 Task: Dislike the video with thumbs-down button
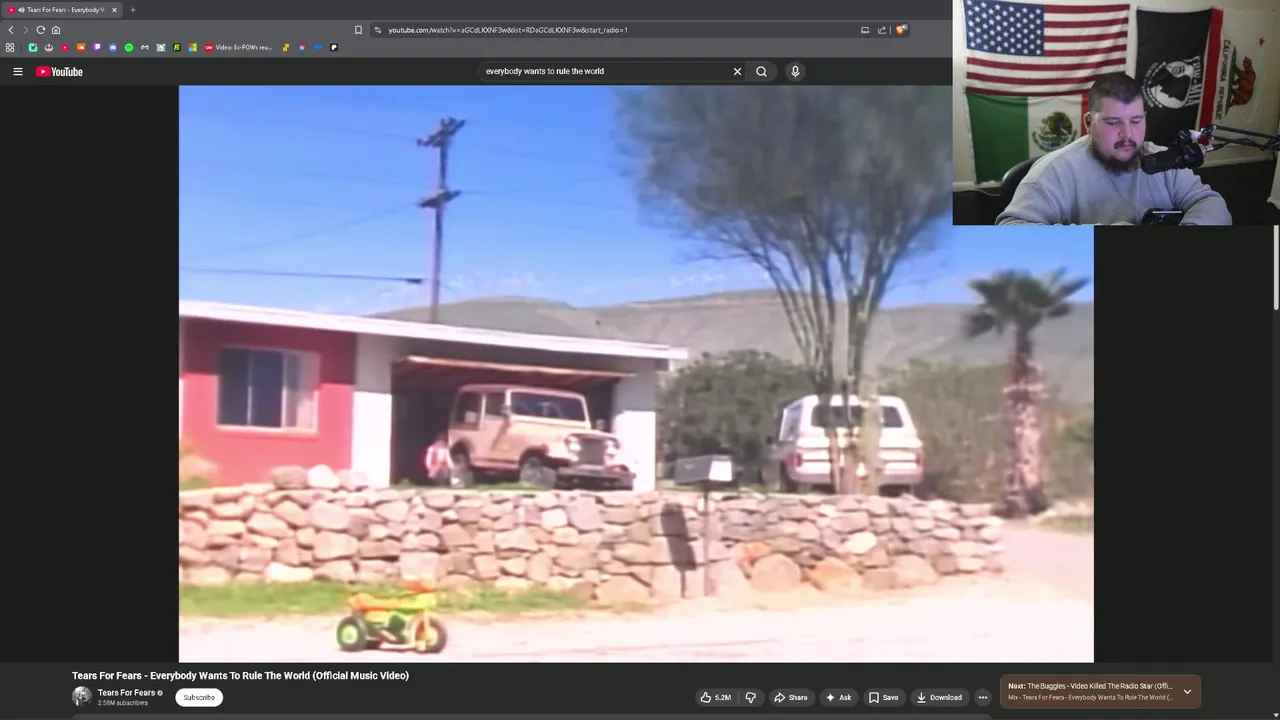tap(750, 697)
